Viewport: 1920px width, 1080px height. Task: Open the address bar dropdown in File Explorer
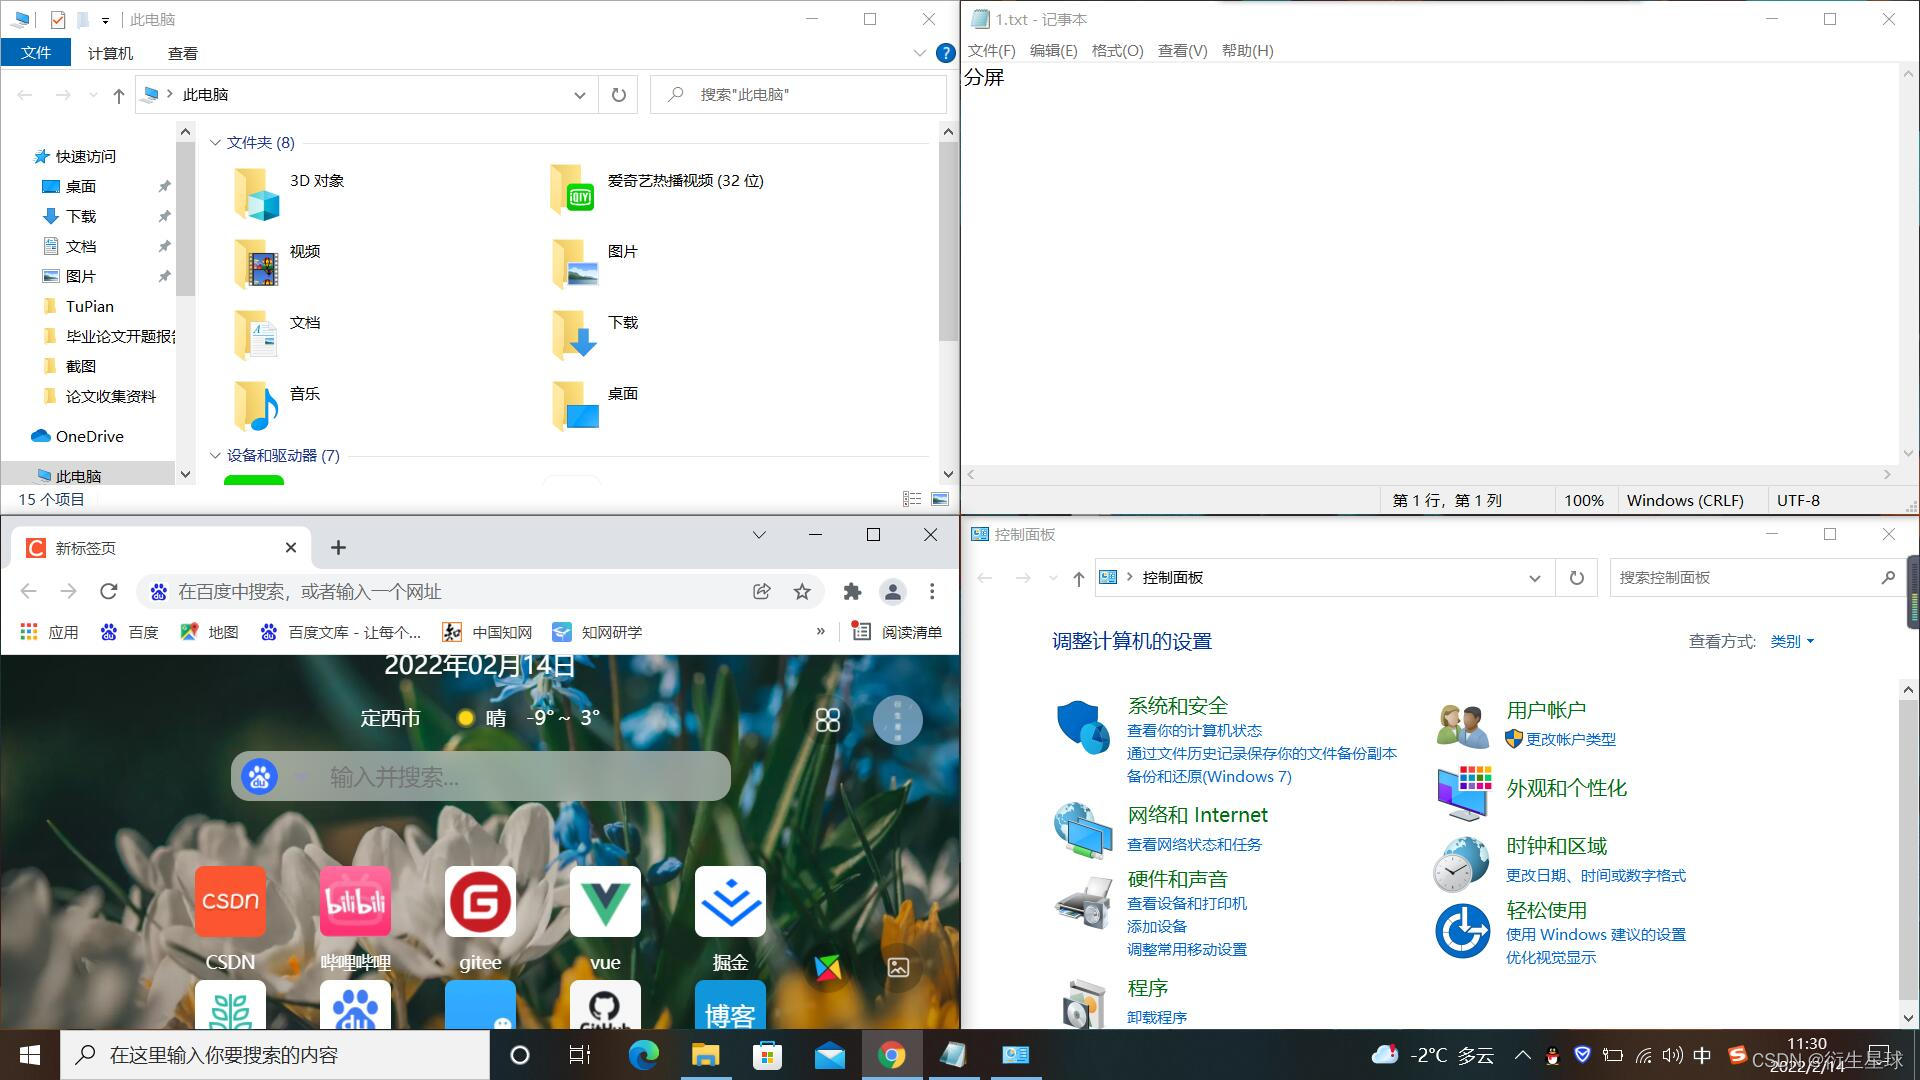click(580, 94)
